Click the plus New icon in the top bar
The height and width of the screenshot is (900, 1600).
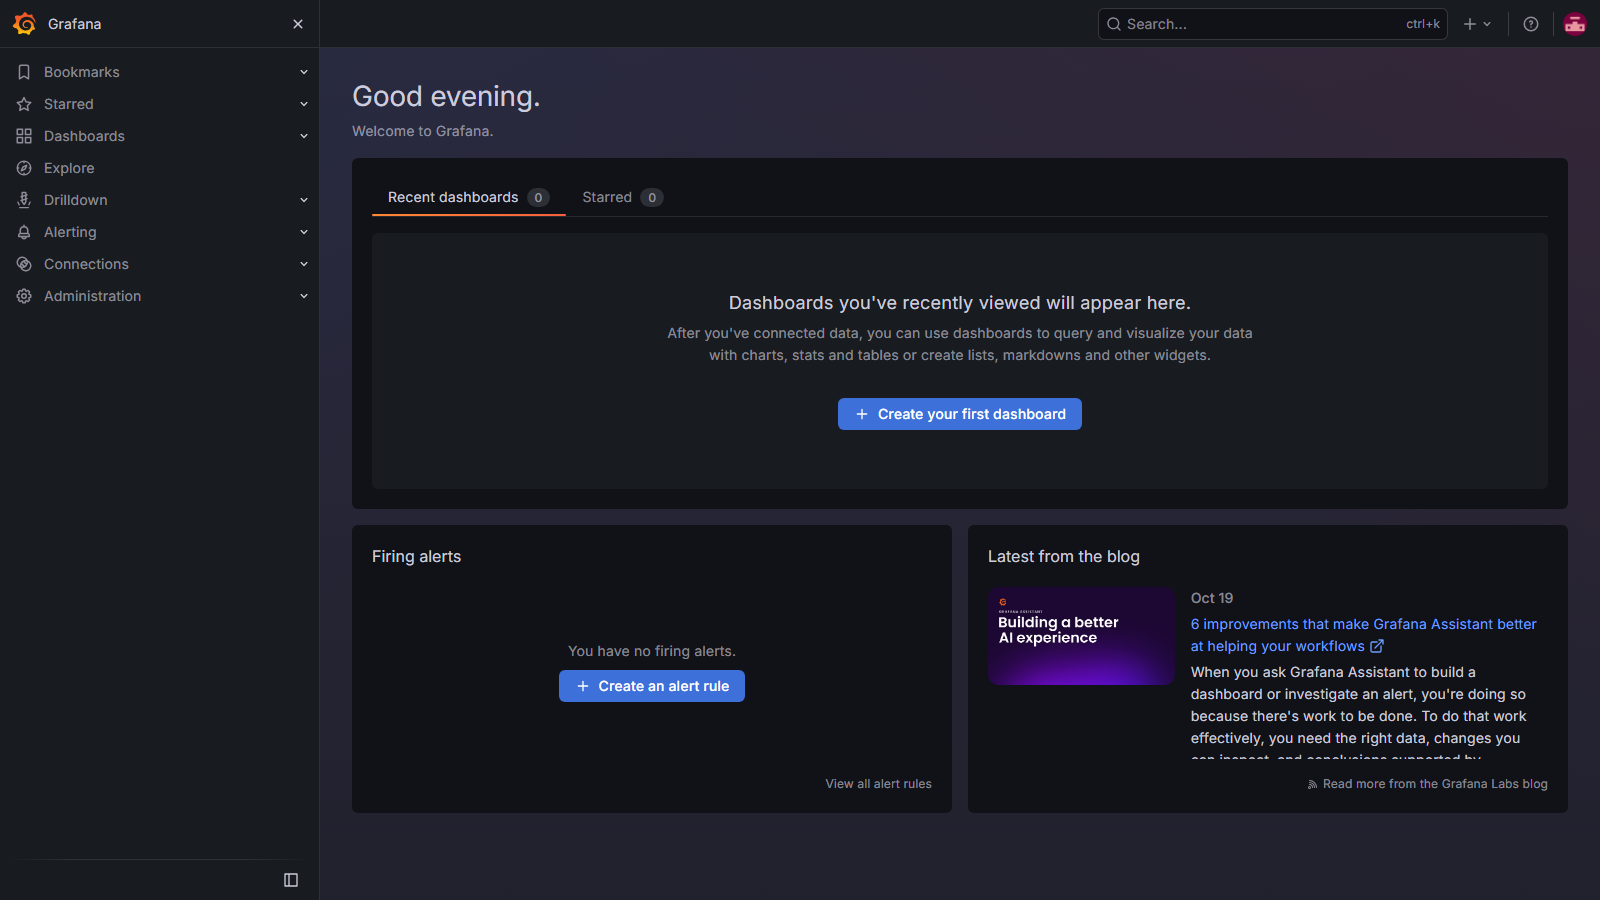tap(1470, 24)
